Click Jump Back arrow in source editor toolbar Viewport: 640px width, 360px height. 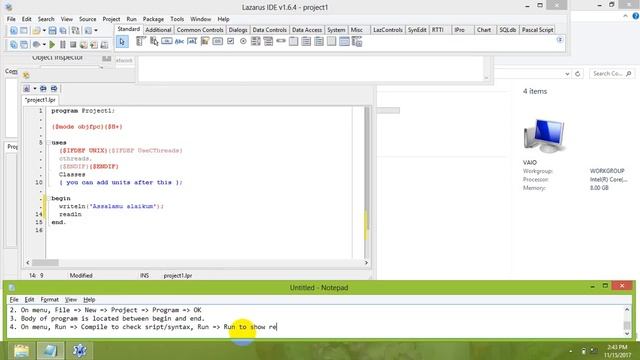(x=43, y=89)
